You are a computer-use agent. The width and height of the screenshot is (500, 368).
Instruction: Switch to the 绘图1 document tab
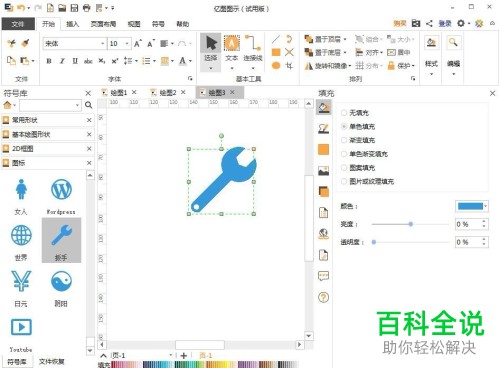click(119, 93)
